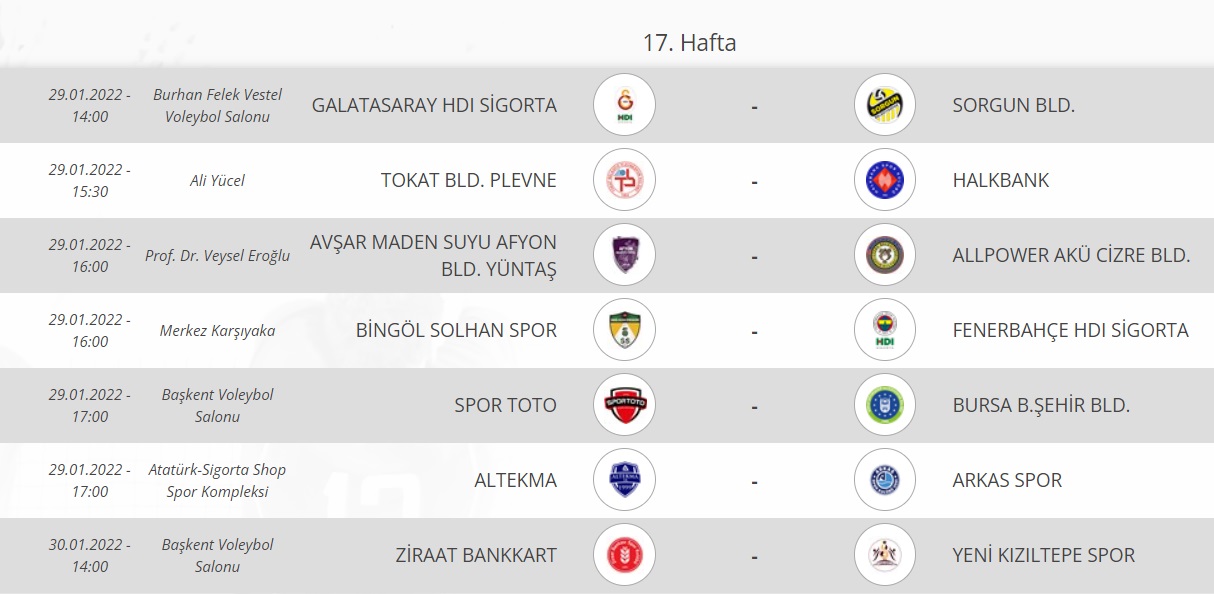Open the GALATASARAY HDI SİGORTA team name
1214x594 pixels.
(x=434, y=105)
